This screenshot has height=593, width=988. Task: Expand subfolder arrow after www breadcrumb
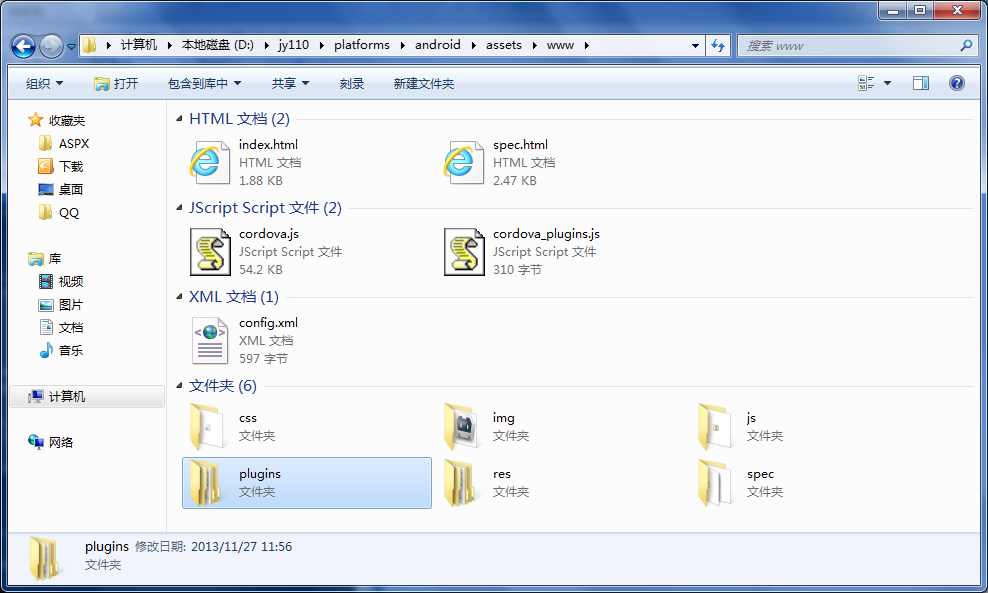pyautogui.click(x=586, y=45)
